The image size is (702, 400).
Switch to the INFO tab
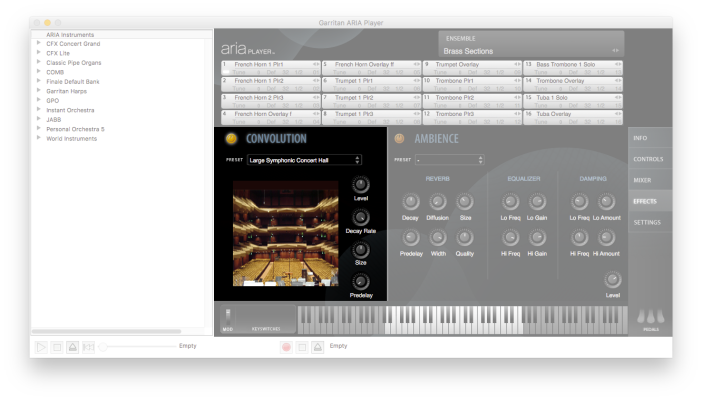[x=650, y=138]
